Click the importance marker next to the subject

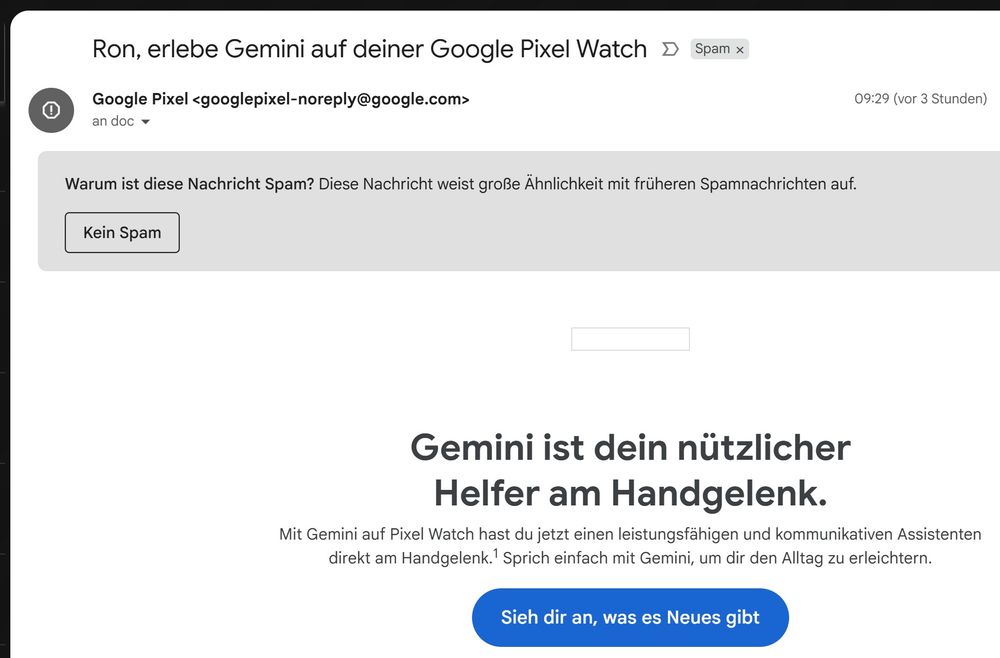pos(670,49)
